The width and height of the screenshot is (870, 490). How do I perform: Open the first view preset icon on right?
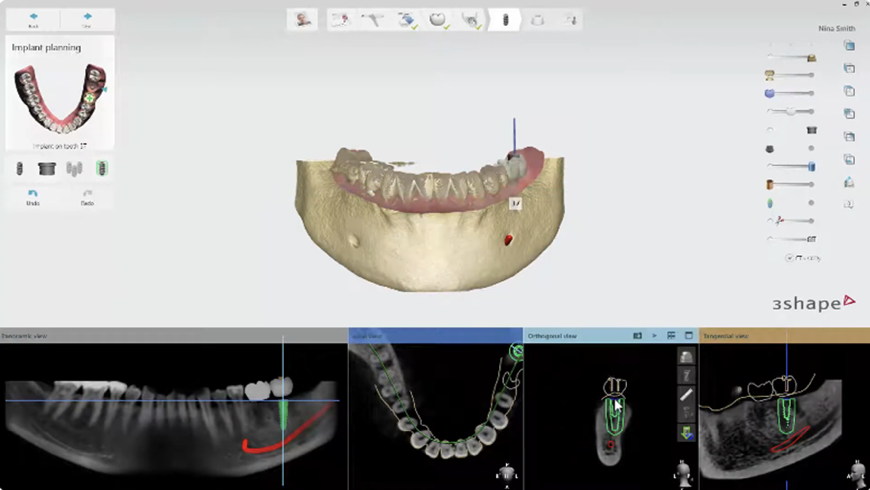coord(849,46)
